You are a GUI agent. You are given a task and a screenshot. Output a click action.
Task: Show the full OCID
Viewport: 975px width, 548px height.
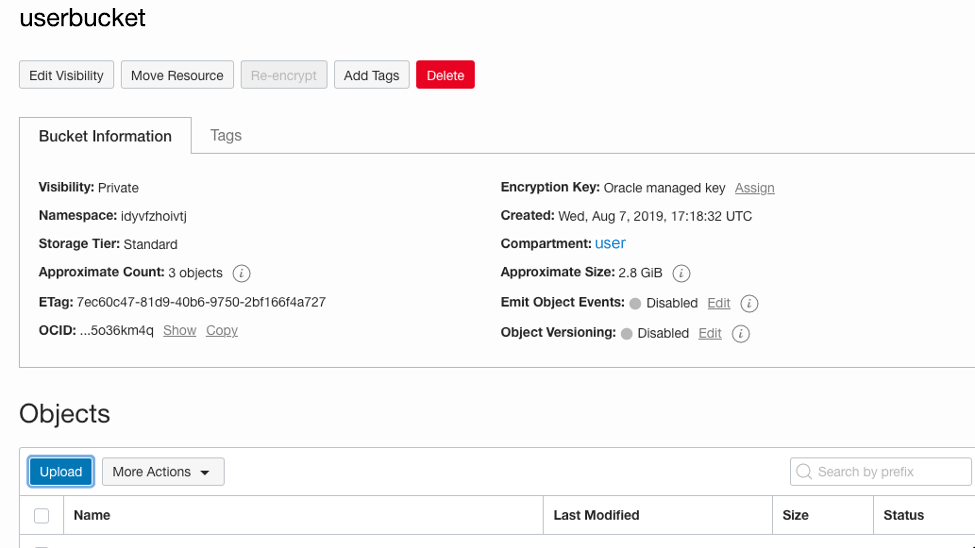179,331
